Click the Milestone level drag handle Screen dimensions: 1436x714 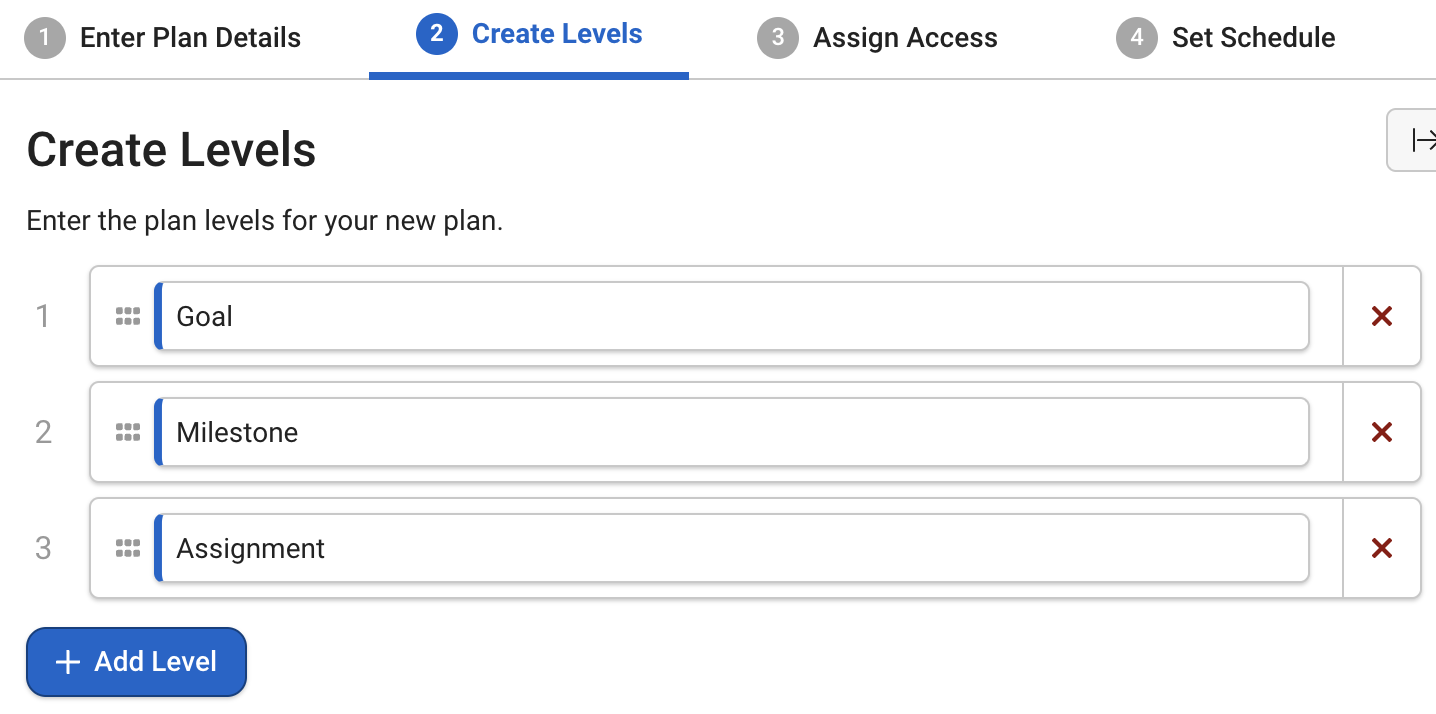point(128,432)
